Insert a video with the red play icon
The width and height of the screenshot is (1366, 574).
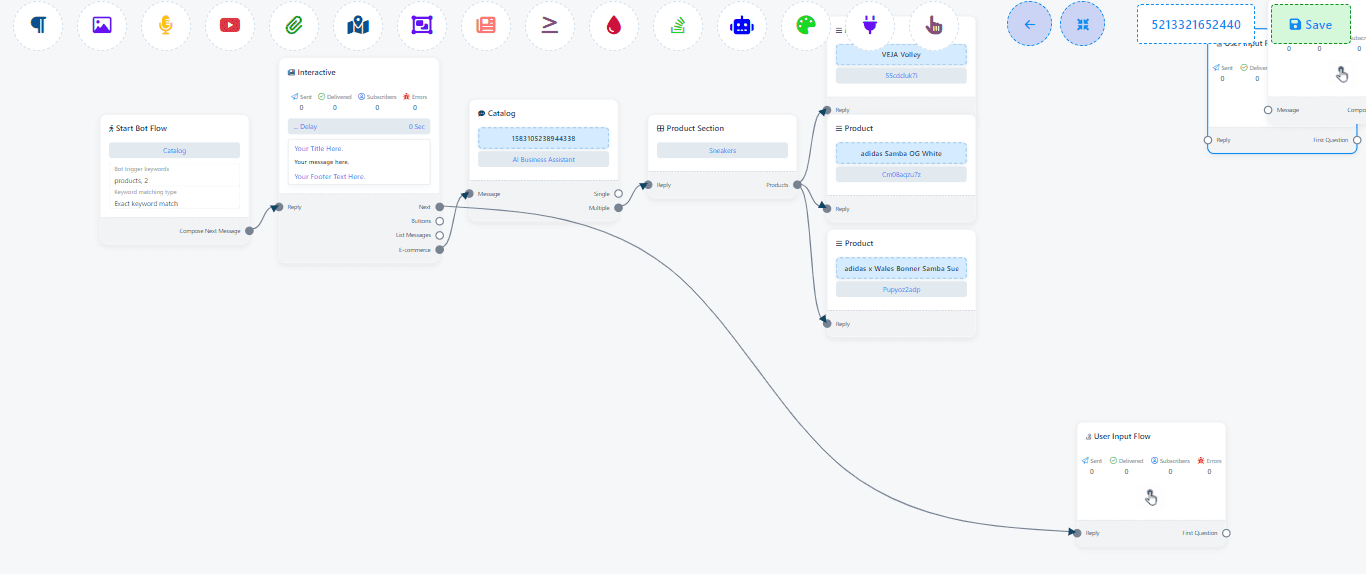point(230,25)
